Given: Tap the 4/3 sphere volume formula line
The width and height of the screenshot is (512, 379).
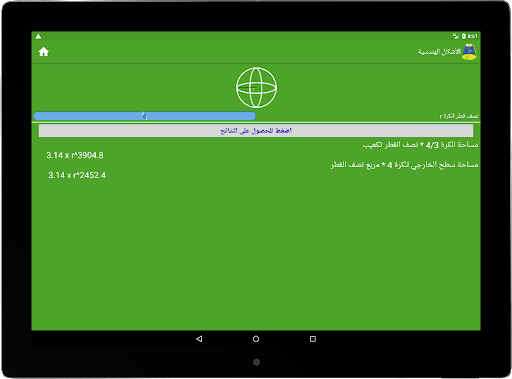Looking at the screenshot, I should point(421,145).
